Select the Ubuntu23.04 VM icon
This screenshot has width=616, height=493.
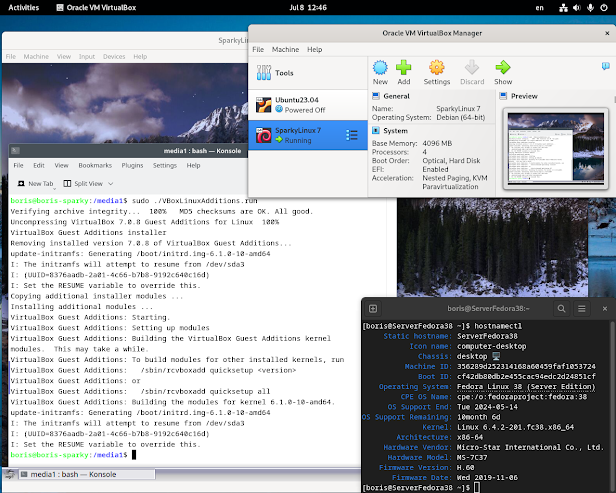click(264, 105)
